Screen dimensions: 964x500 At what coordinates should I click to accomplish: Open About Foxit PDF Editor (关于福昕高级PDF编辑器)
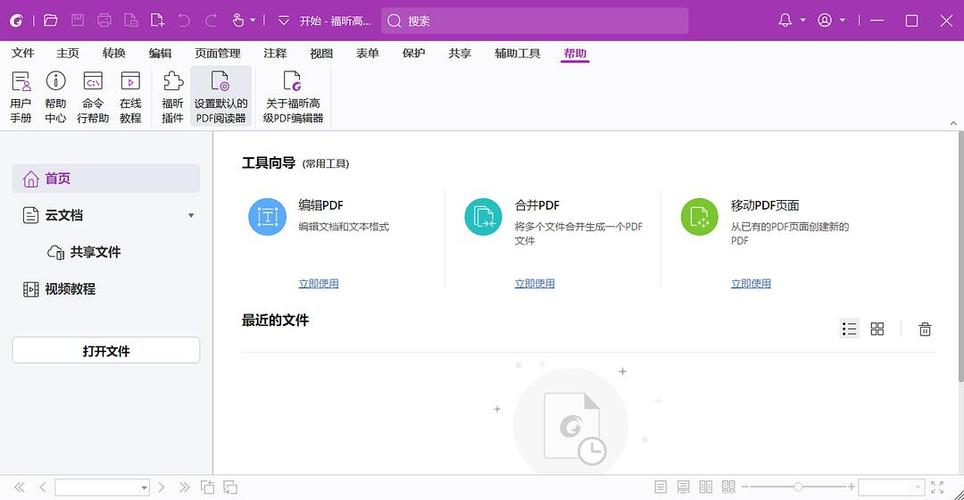point(293,97)
